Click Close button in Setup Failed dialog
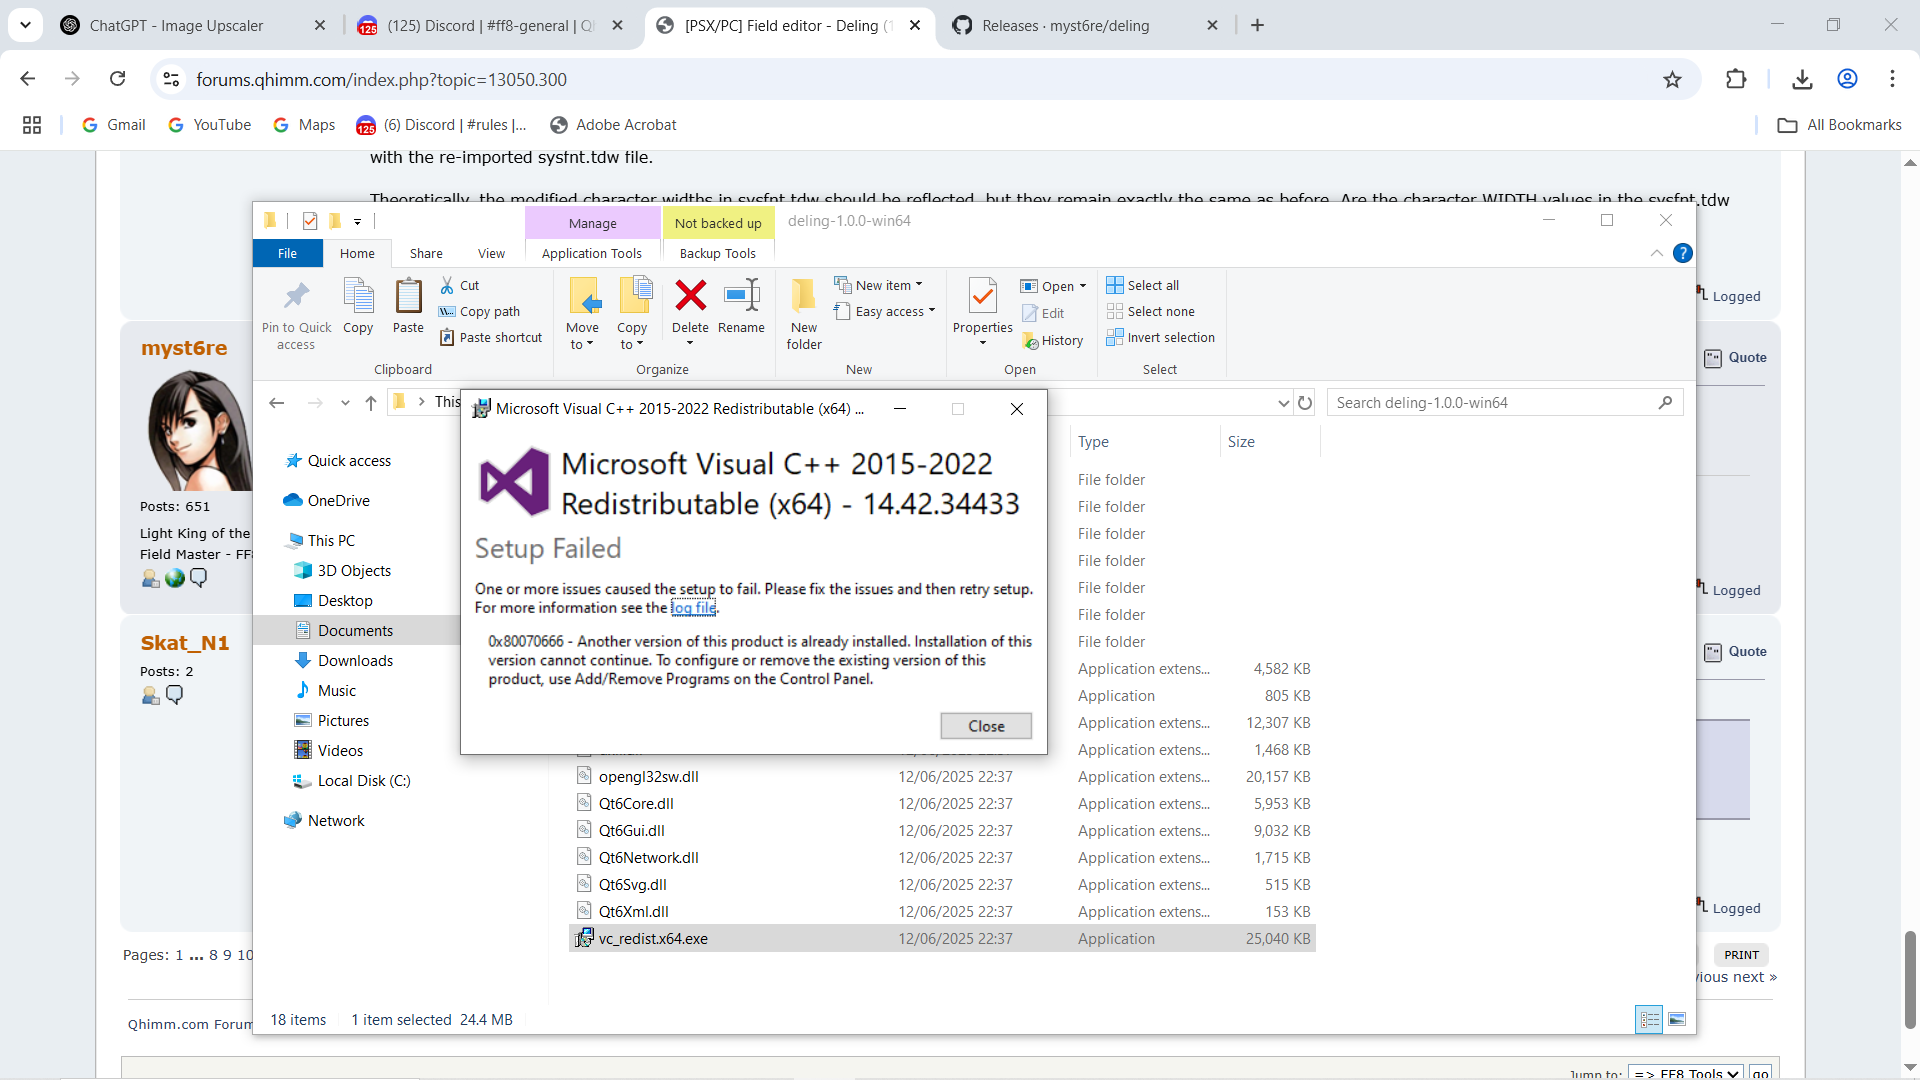 986,726
